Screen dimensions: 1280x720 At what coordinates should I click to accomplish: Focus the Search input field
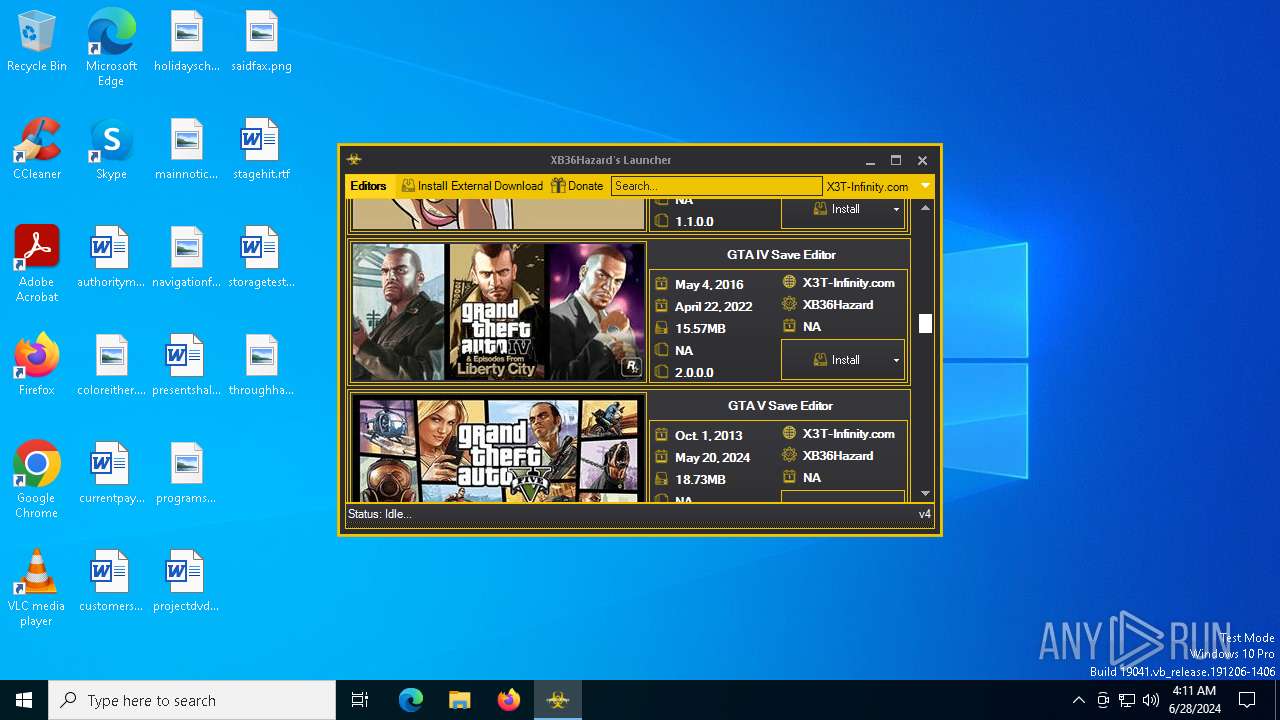(716, 186)
